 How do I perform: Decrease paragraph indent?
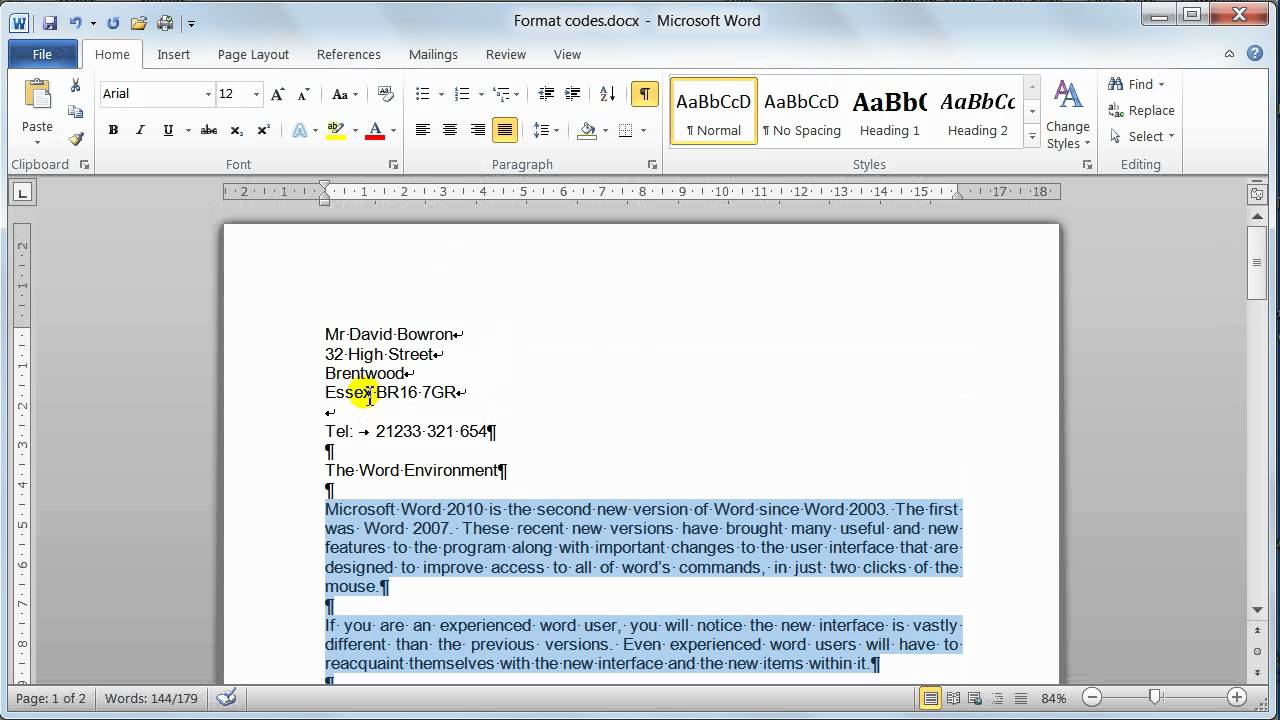(546, 94)
